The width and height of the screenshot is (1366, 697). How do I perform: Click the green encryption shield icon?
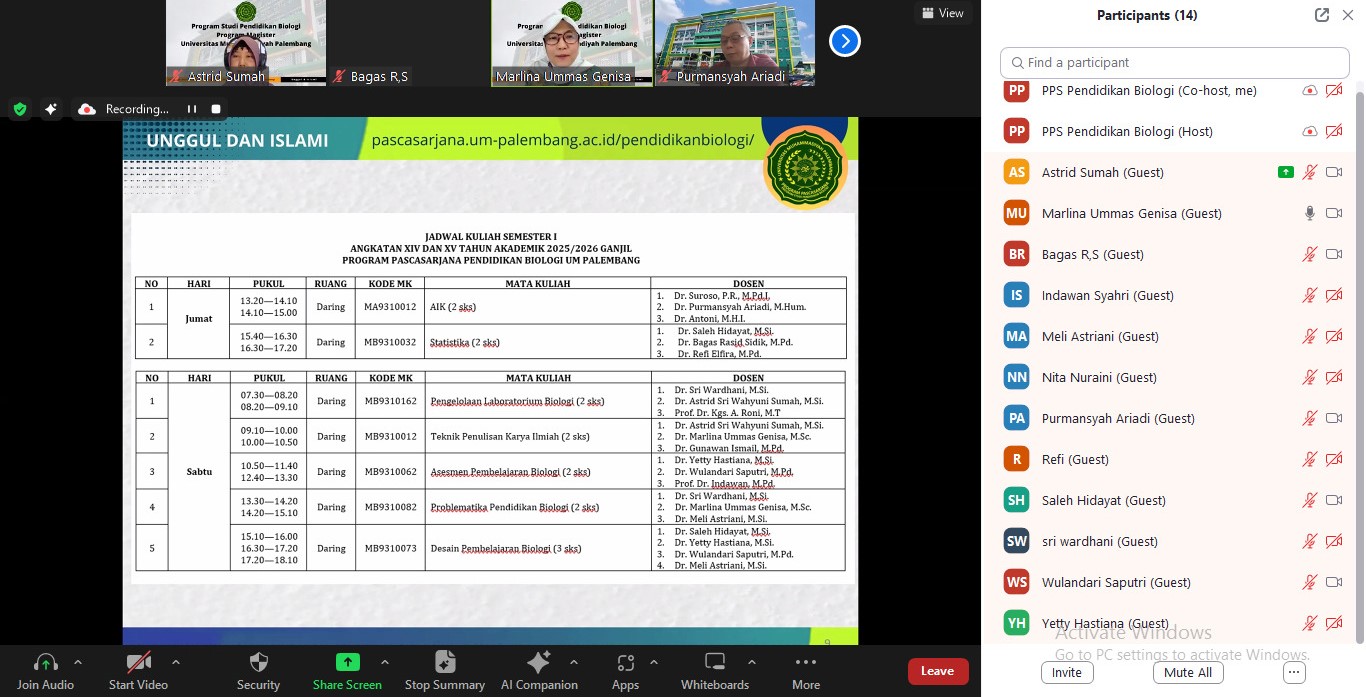(x=19, y=109)
